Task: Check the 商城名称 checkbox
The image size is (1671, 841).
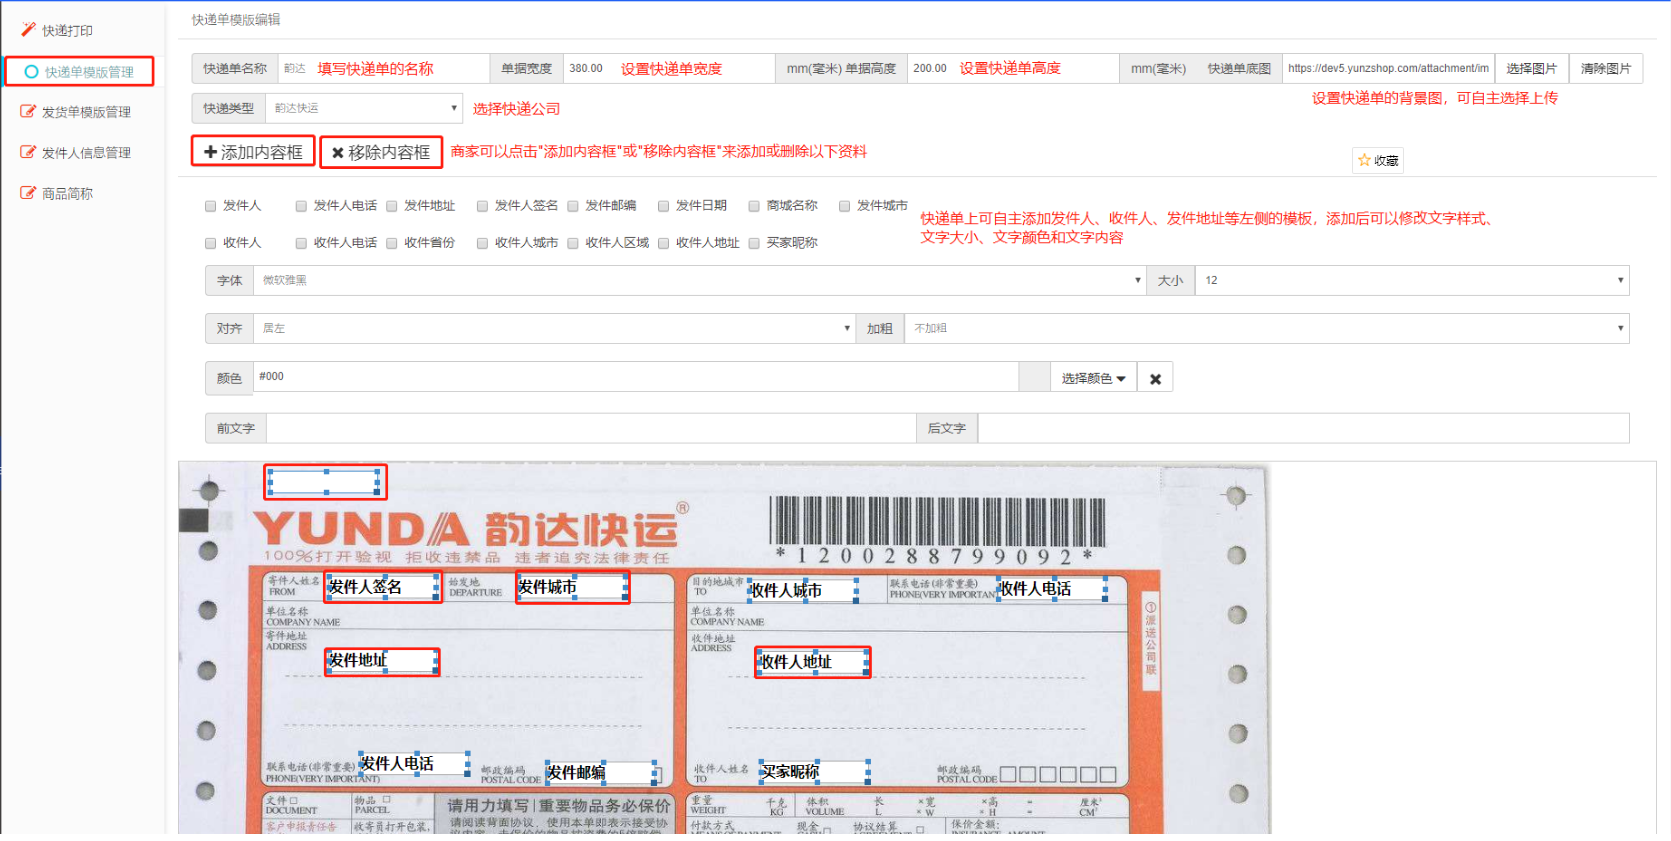Action: (754, 206)
